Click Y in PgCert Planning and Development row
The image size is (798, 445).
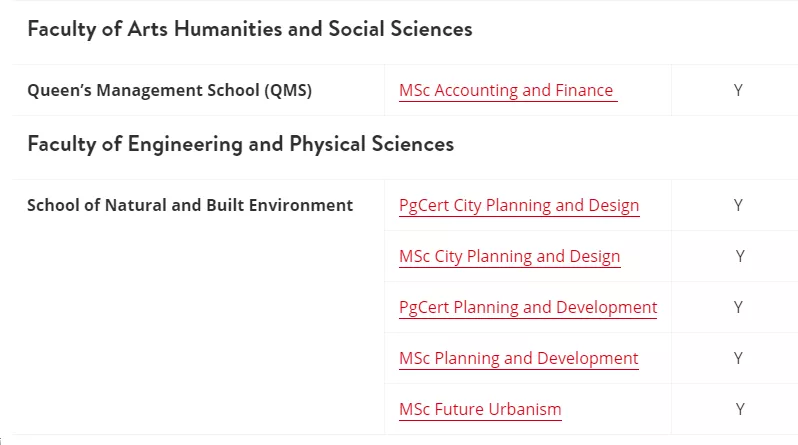click(738, 307)
